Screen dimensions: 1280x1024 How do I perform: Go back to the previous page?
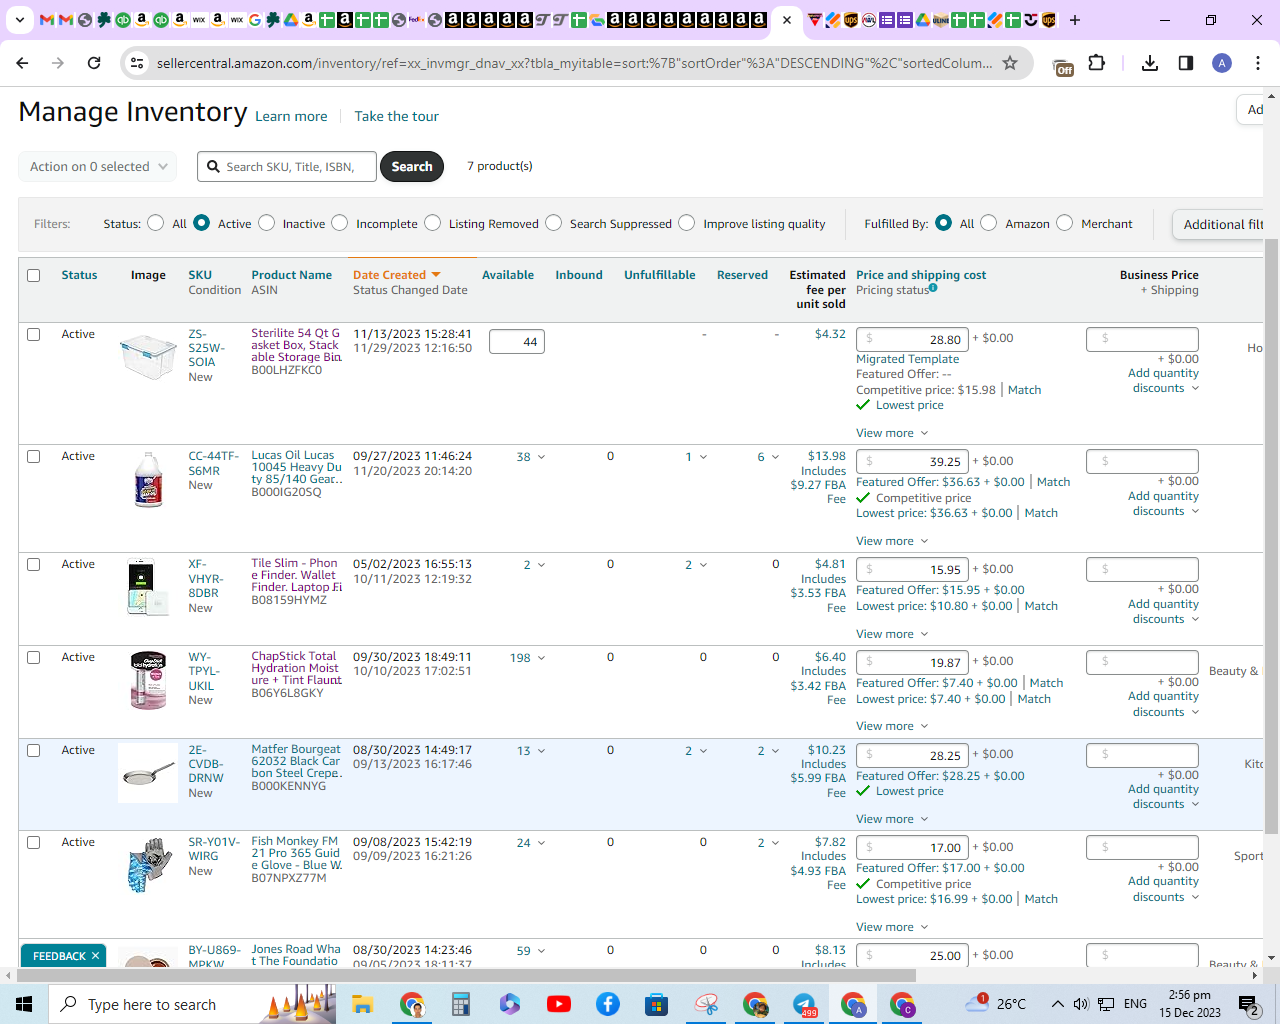pyautogui.click(x=23, y=63)
